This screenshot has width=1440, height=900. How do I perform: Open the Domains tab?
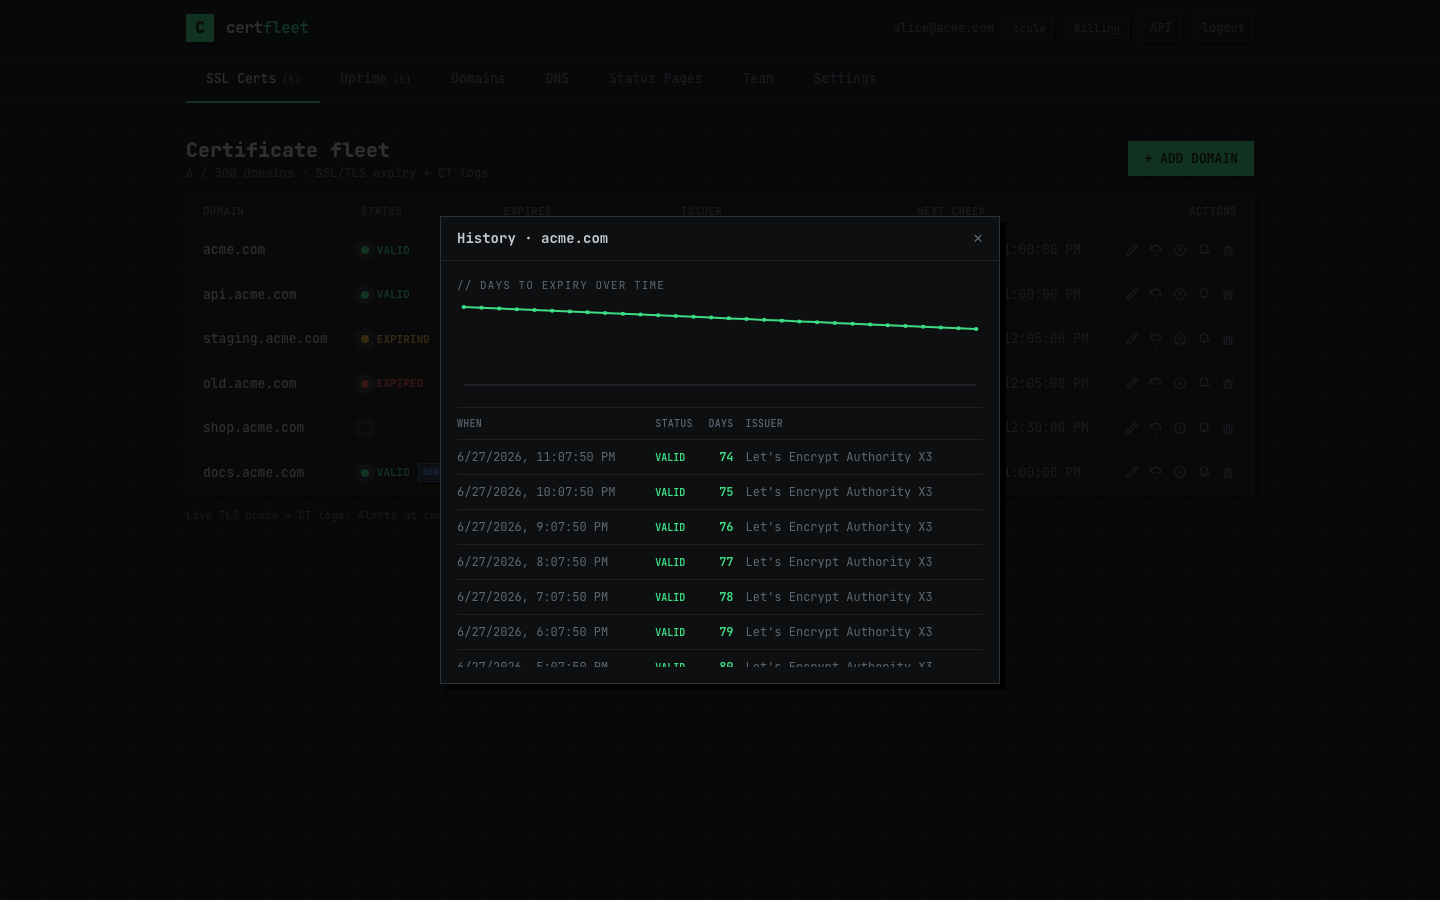click(478, 79)
